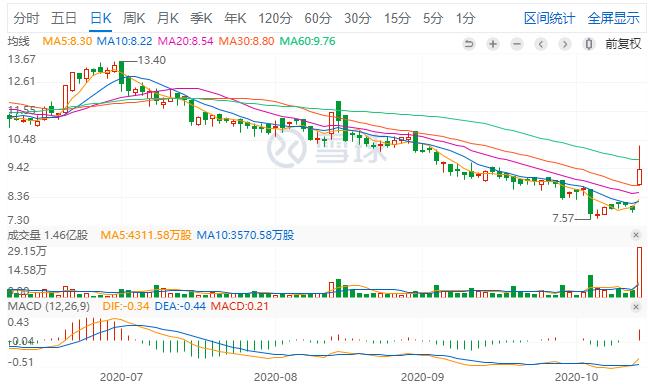Zoom in the chart with plus icon

click(x=493, y=44)
